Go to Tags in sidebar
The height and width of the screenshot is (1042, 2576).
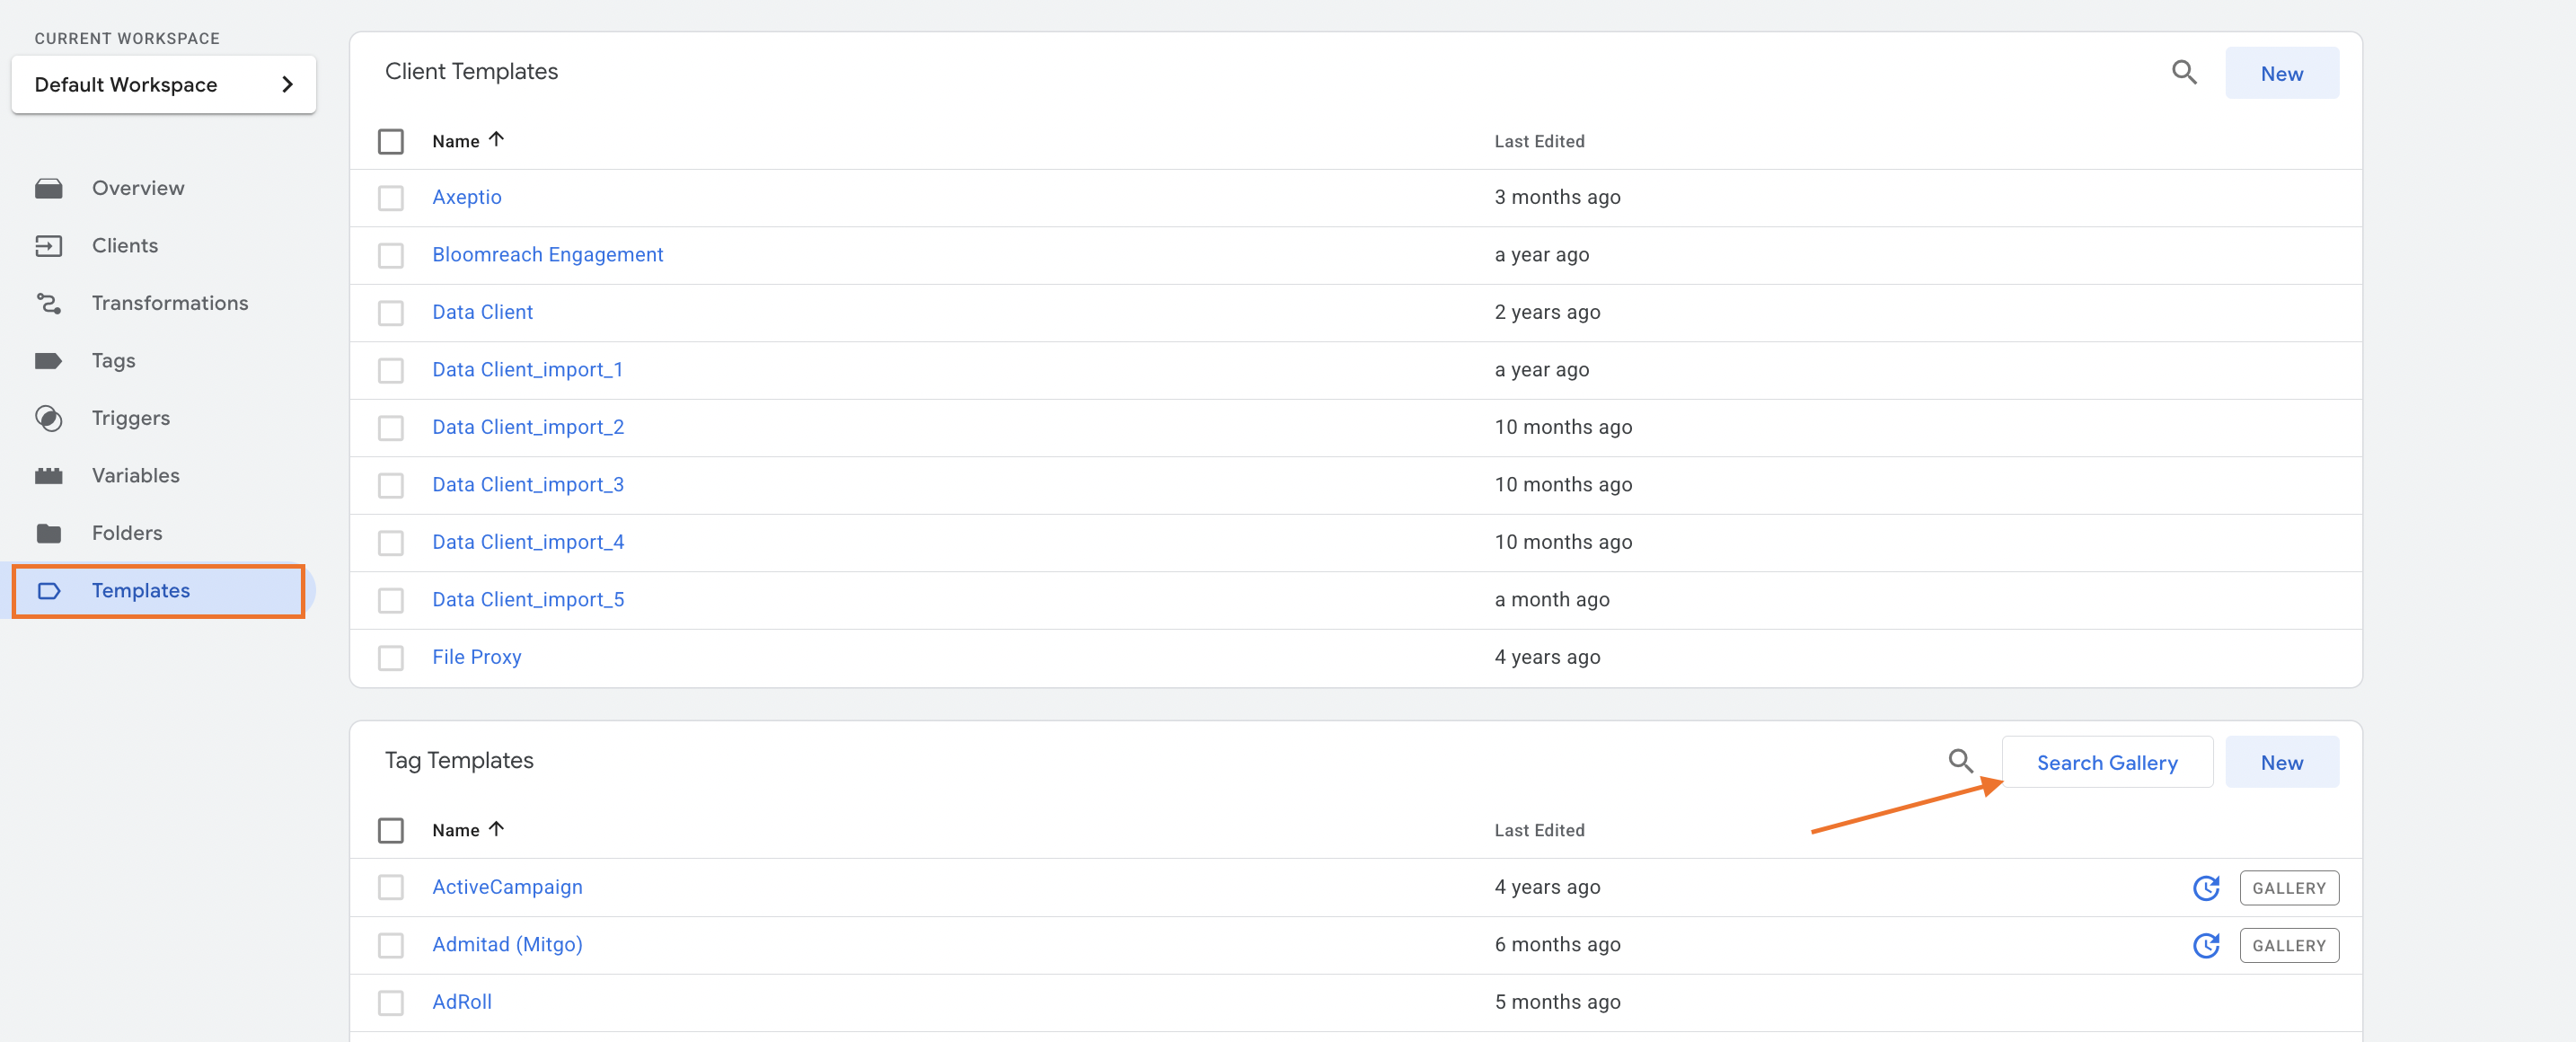click(x=114, y=361)
